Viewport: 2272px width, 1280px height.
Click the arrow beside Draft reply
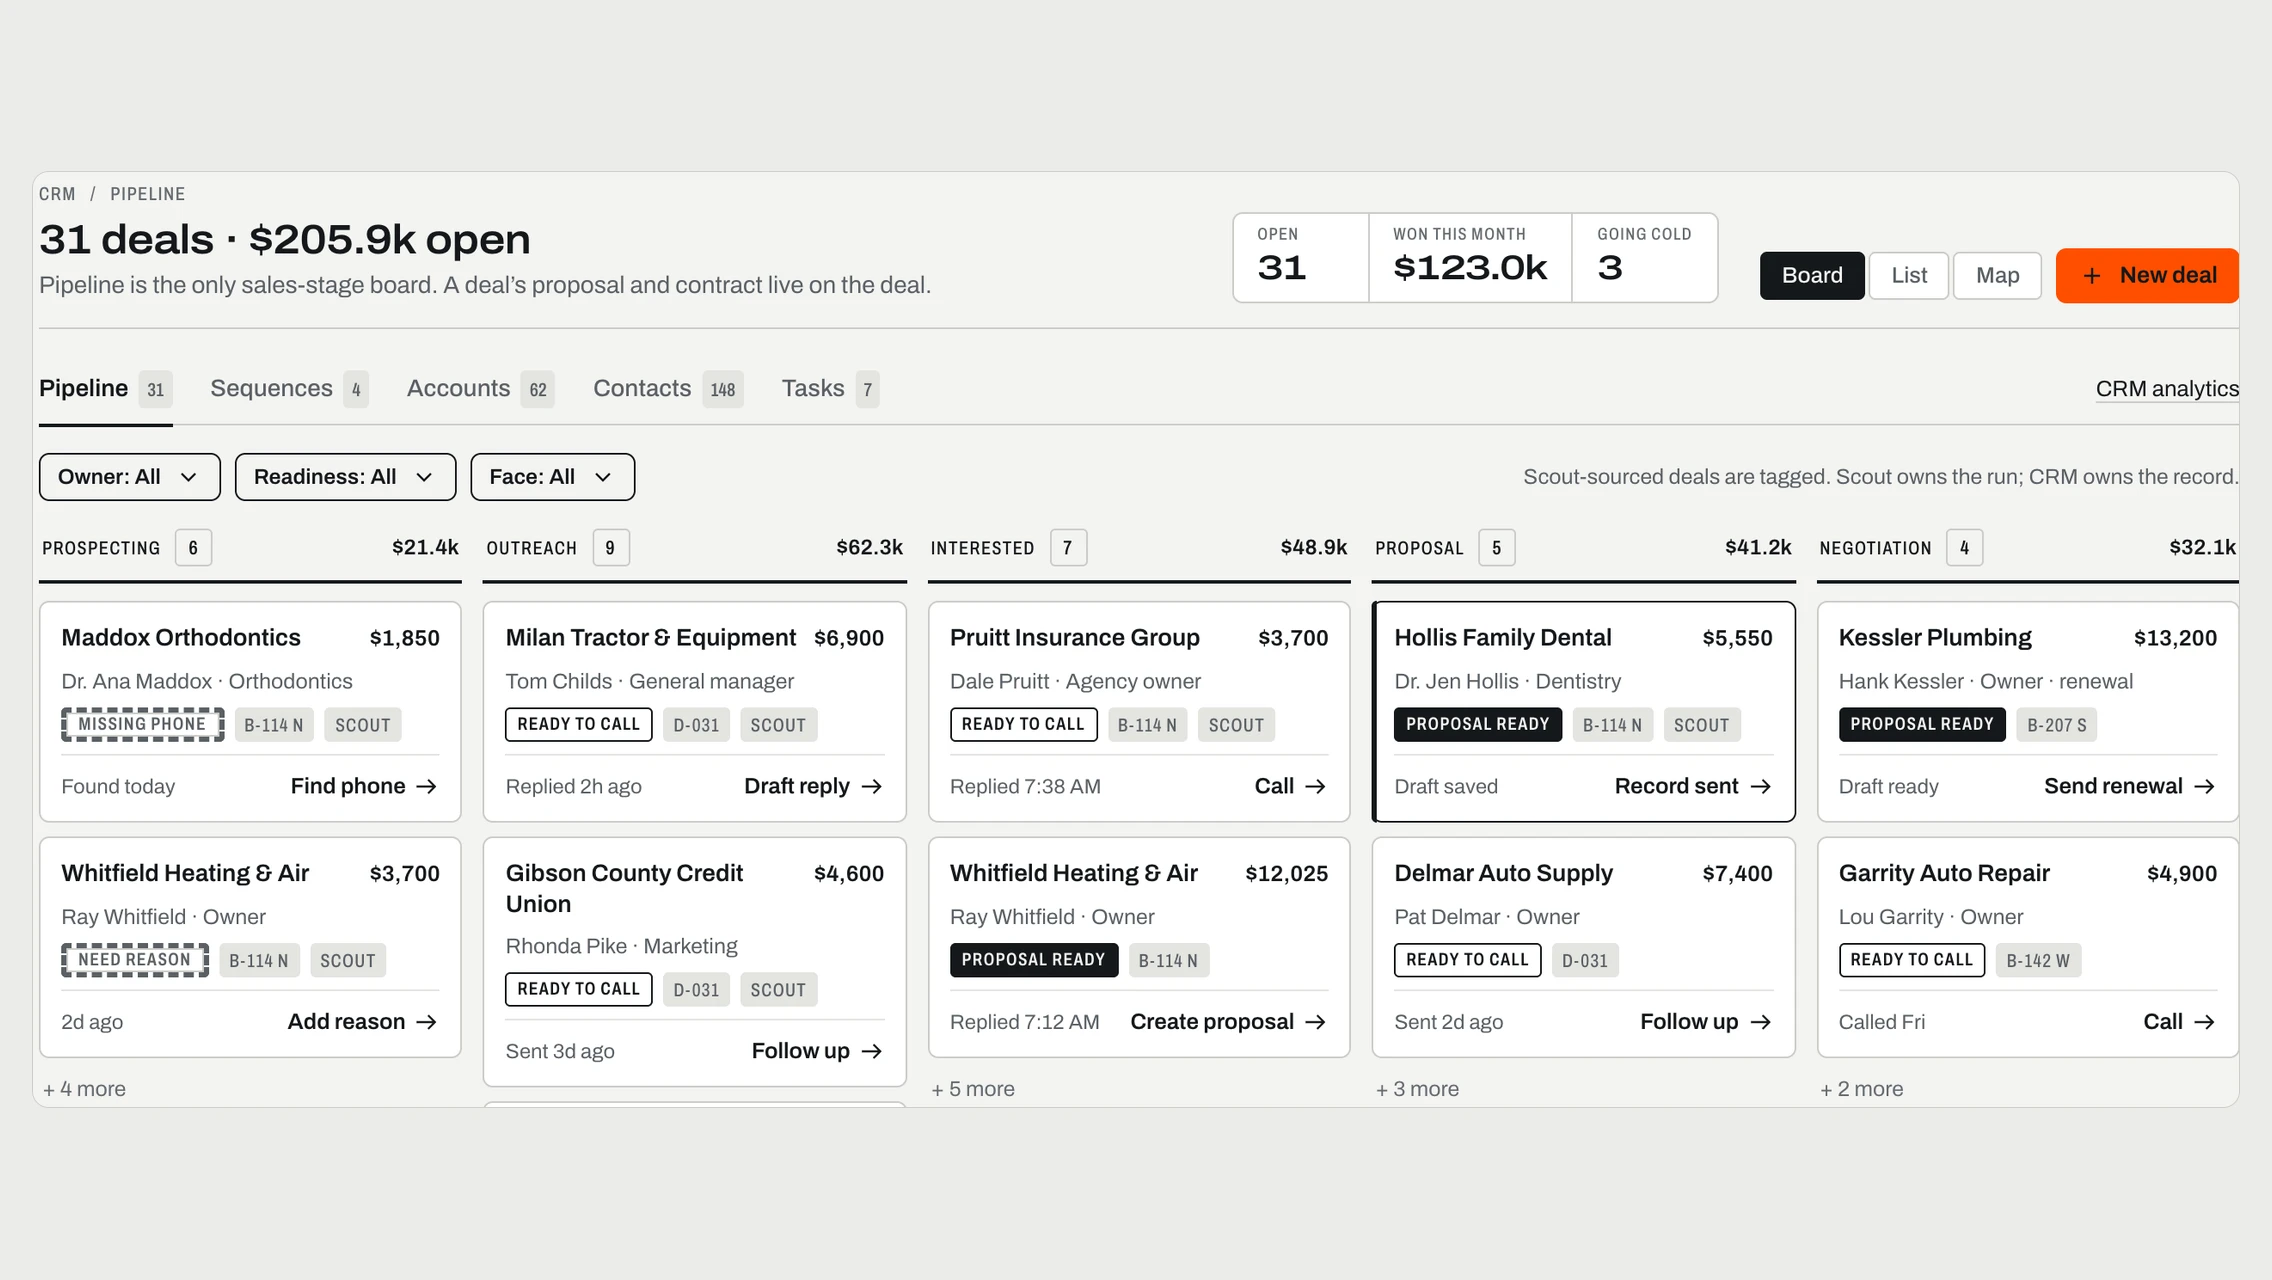(872, 787)
